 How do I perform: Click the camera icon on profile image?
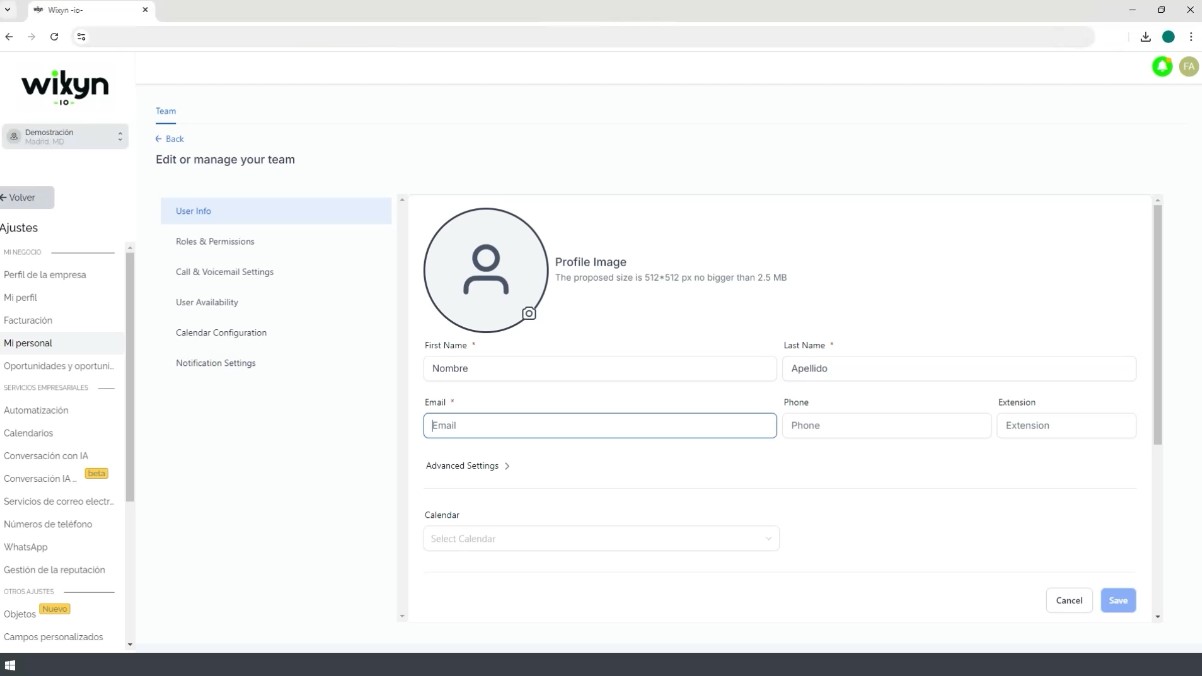529,313
